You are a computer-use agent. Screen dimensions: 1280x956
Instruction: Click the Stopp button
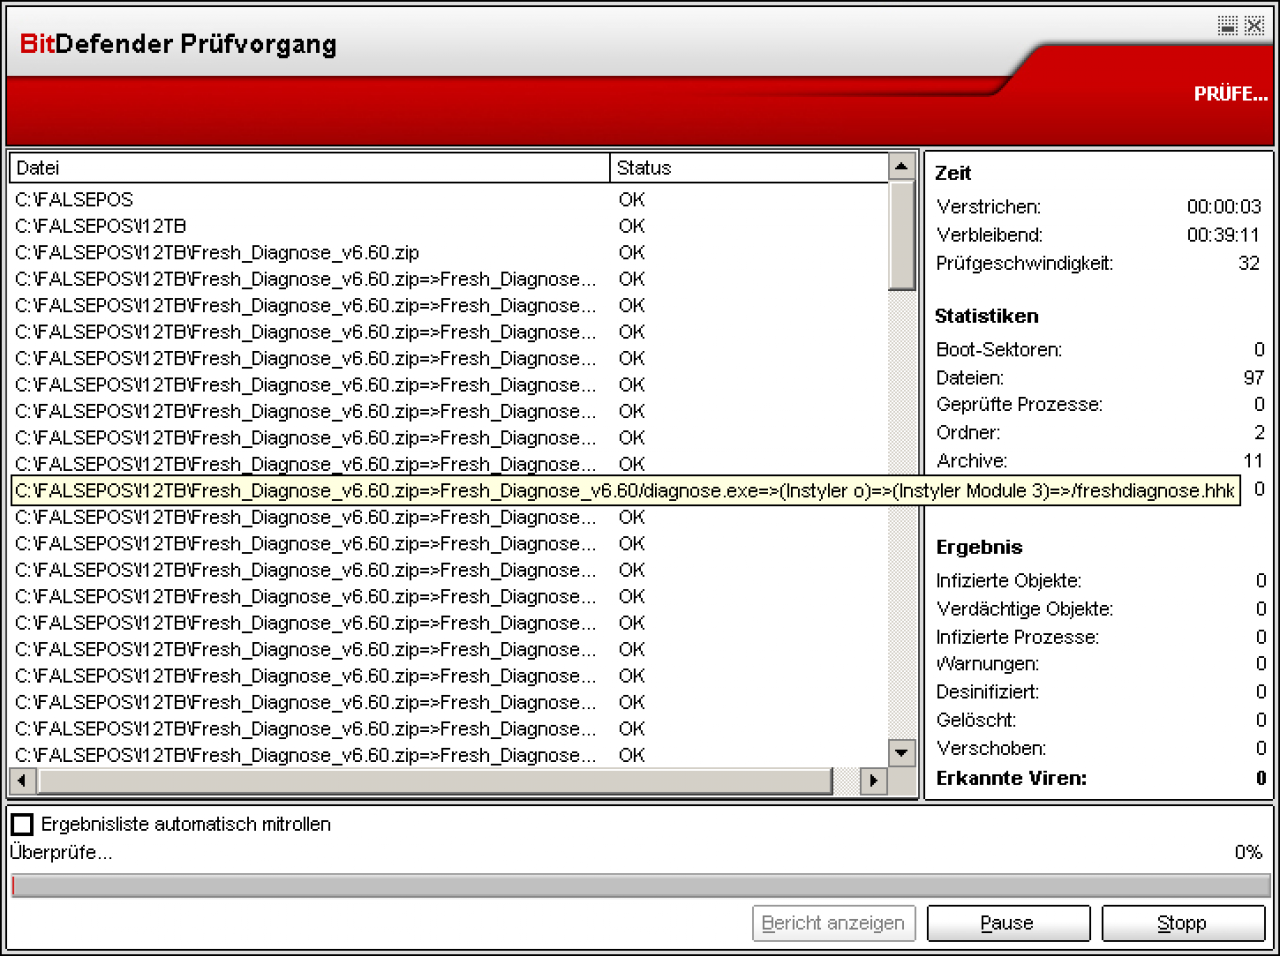(x=1183, y=923)
